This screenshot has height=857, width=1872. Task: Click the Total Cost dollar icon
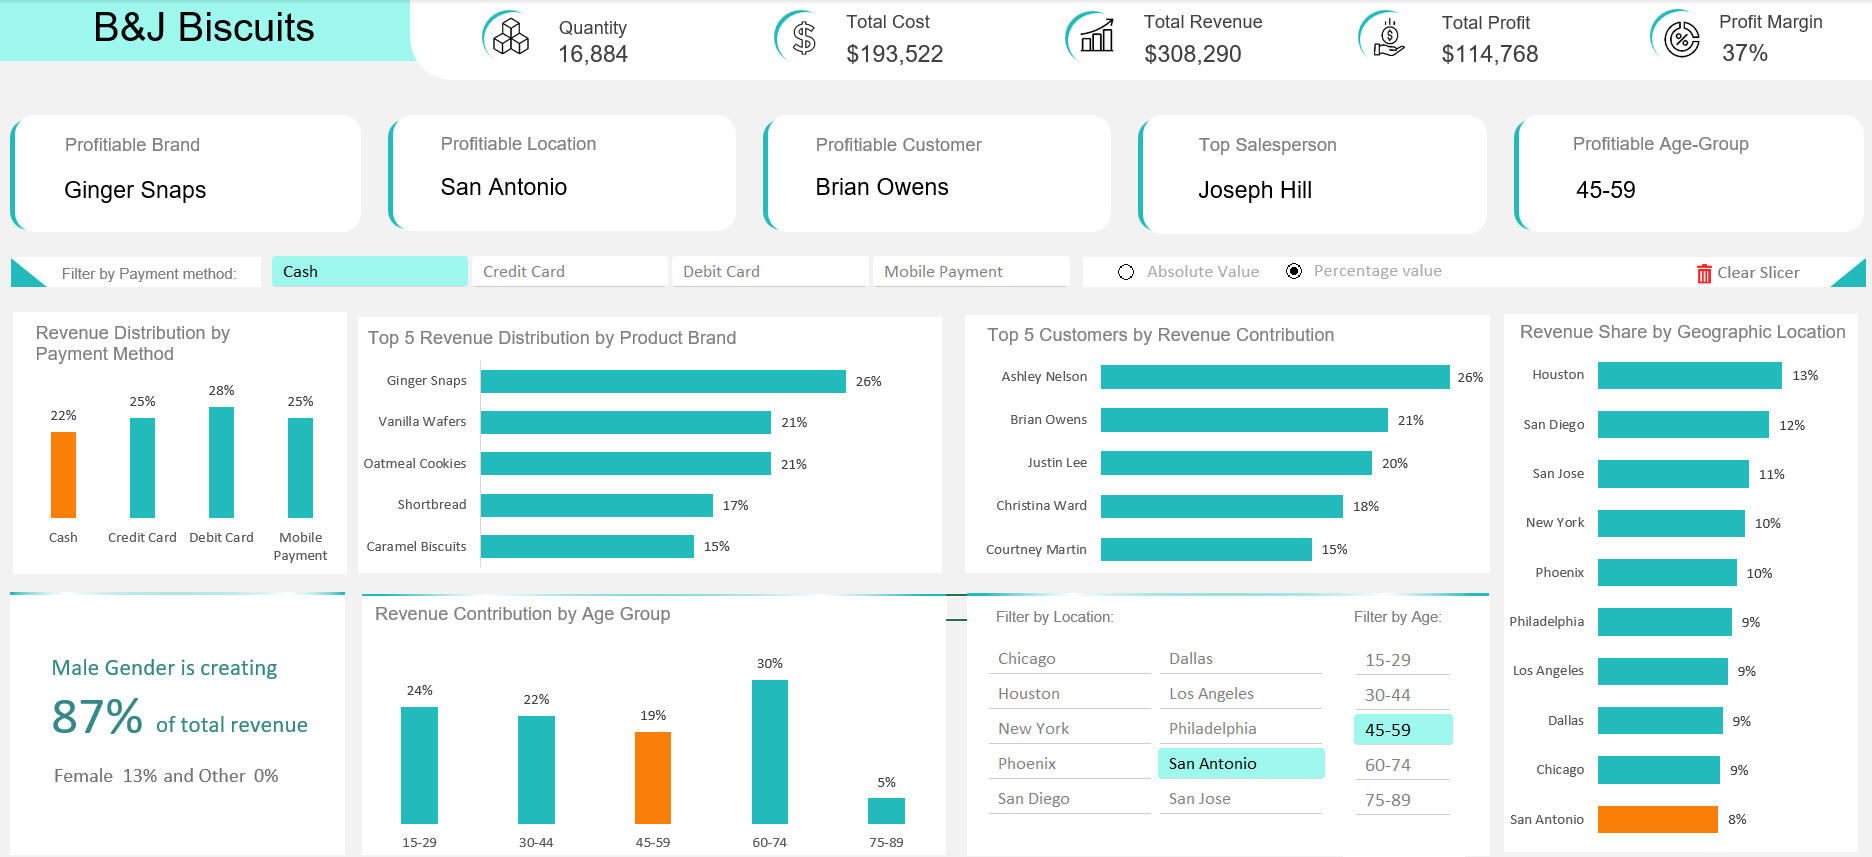(x=803, y=38)
